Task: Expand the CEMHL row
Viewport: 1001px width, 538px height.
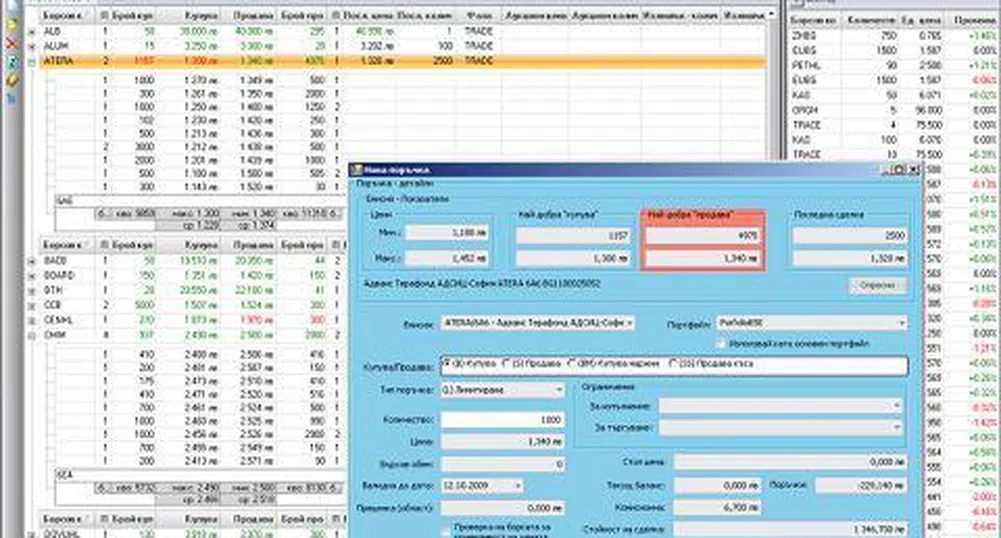Action: (31, 320)
